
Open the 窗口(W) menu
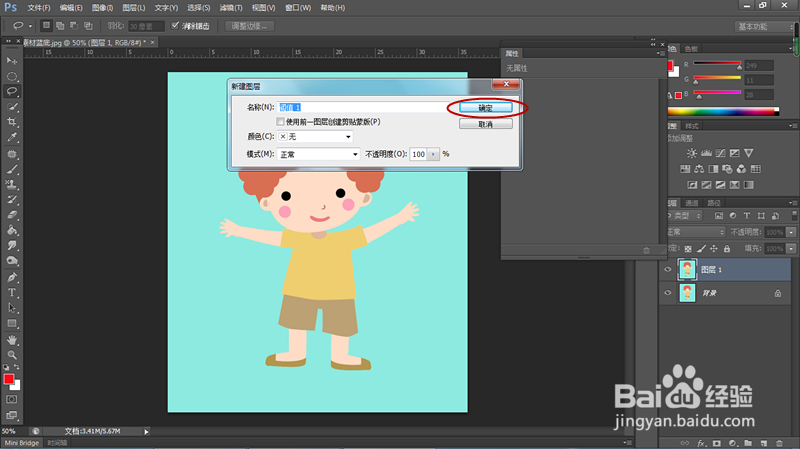pos(298,8)
